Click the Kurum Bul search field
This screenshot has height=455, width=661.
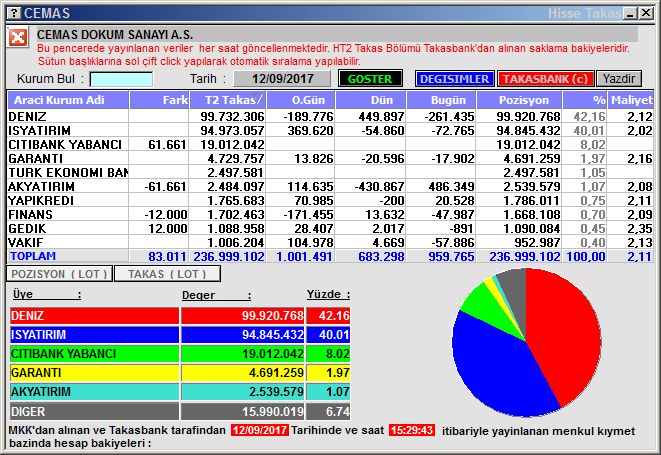tap(121, 79)
